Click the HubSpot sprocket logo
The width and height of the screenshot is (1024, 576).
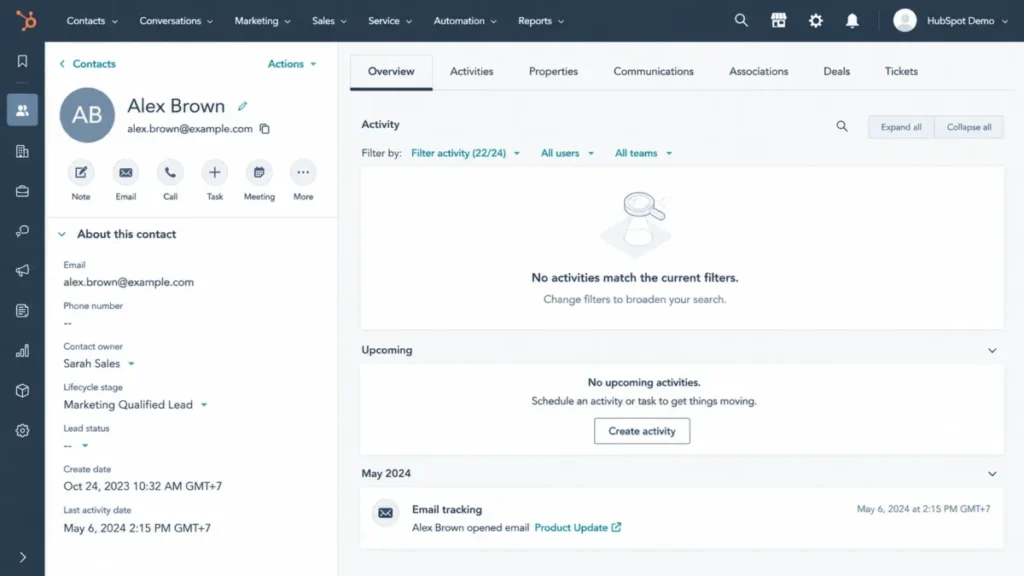[x=26, y=20]
